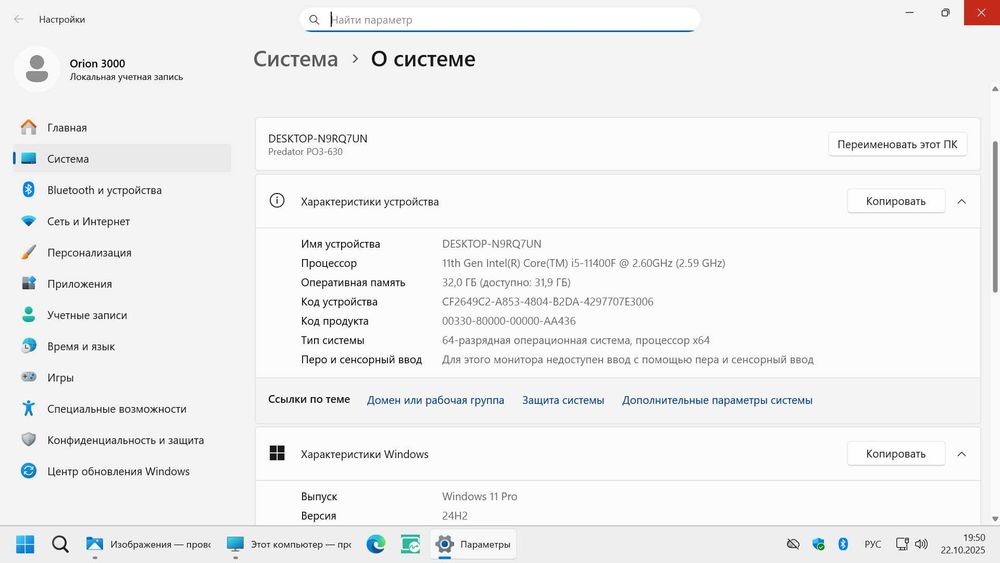Open the Windows Start menu
1000x563 pixels.
25,545
